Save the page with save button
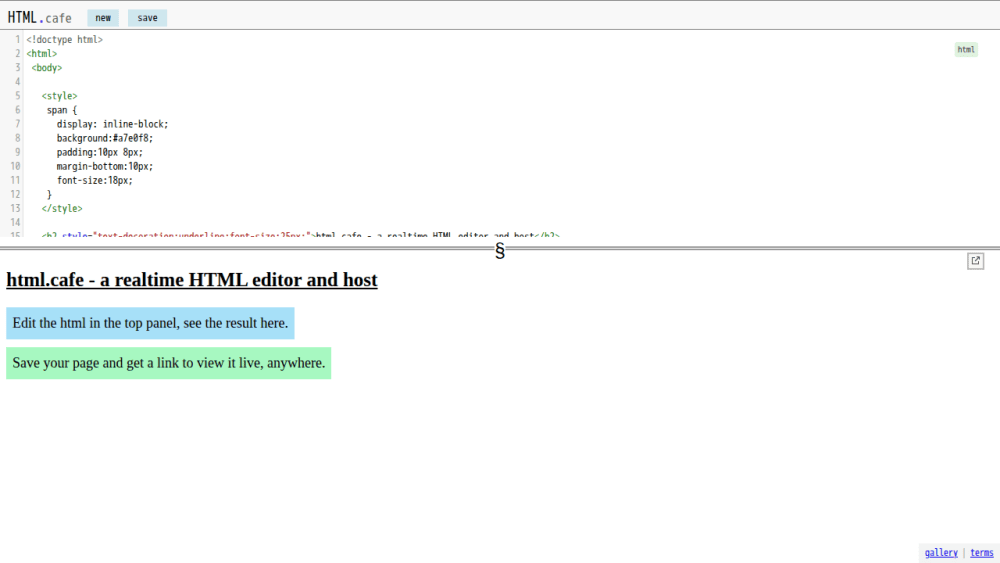This screenshot has width=1000, height=563. 147,18
